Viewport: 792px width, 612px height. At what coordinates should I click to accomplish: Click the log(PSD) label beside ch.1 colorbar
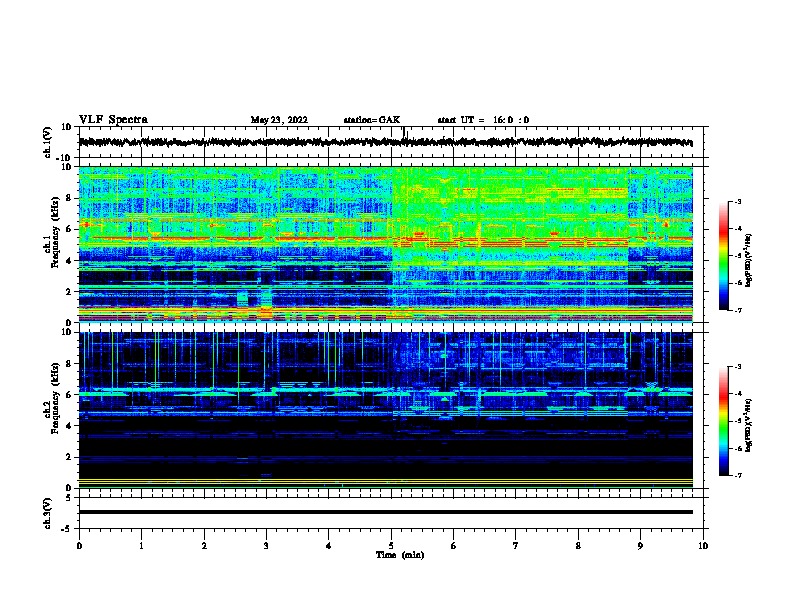pos(748,260)
